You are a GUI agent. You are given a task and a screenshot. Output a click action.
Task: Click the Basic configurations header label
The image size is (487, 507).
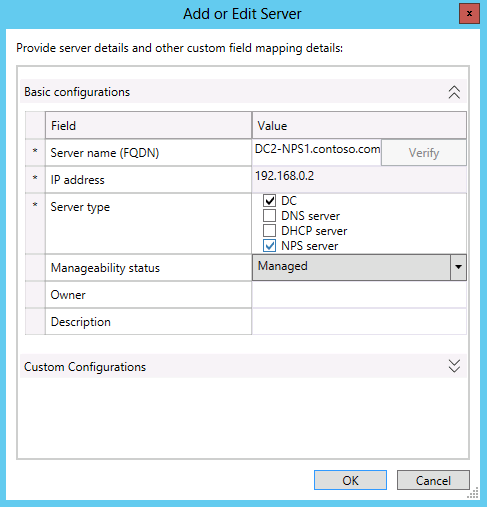pos(77,92)
